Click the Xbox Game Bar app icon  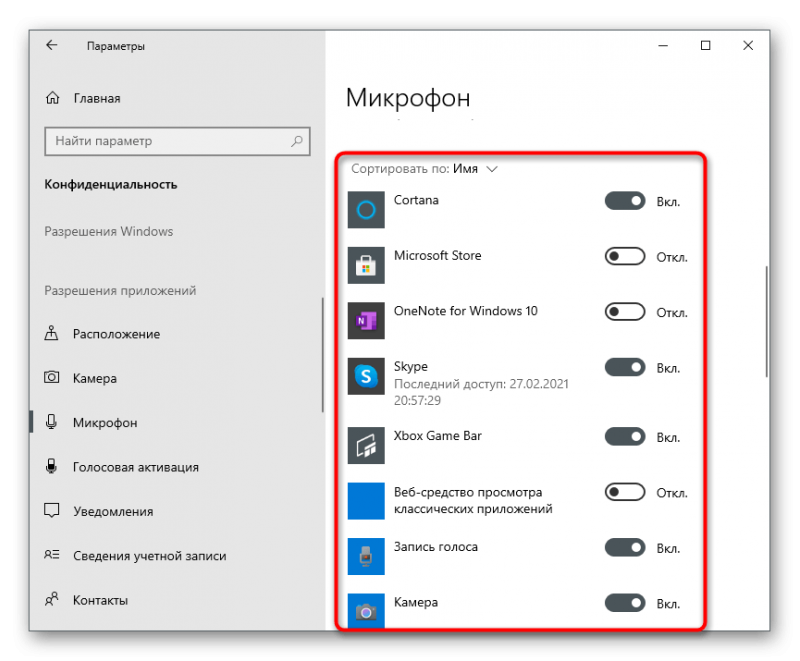(x=366, y=446)
